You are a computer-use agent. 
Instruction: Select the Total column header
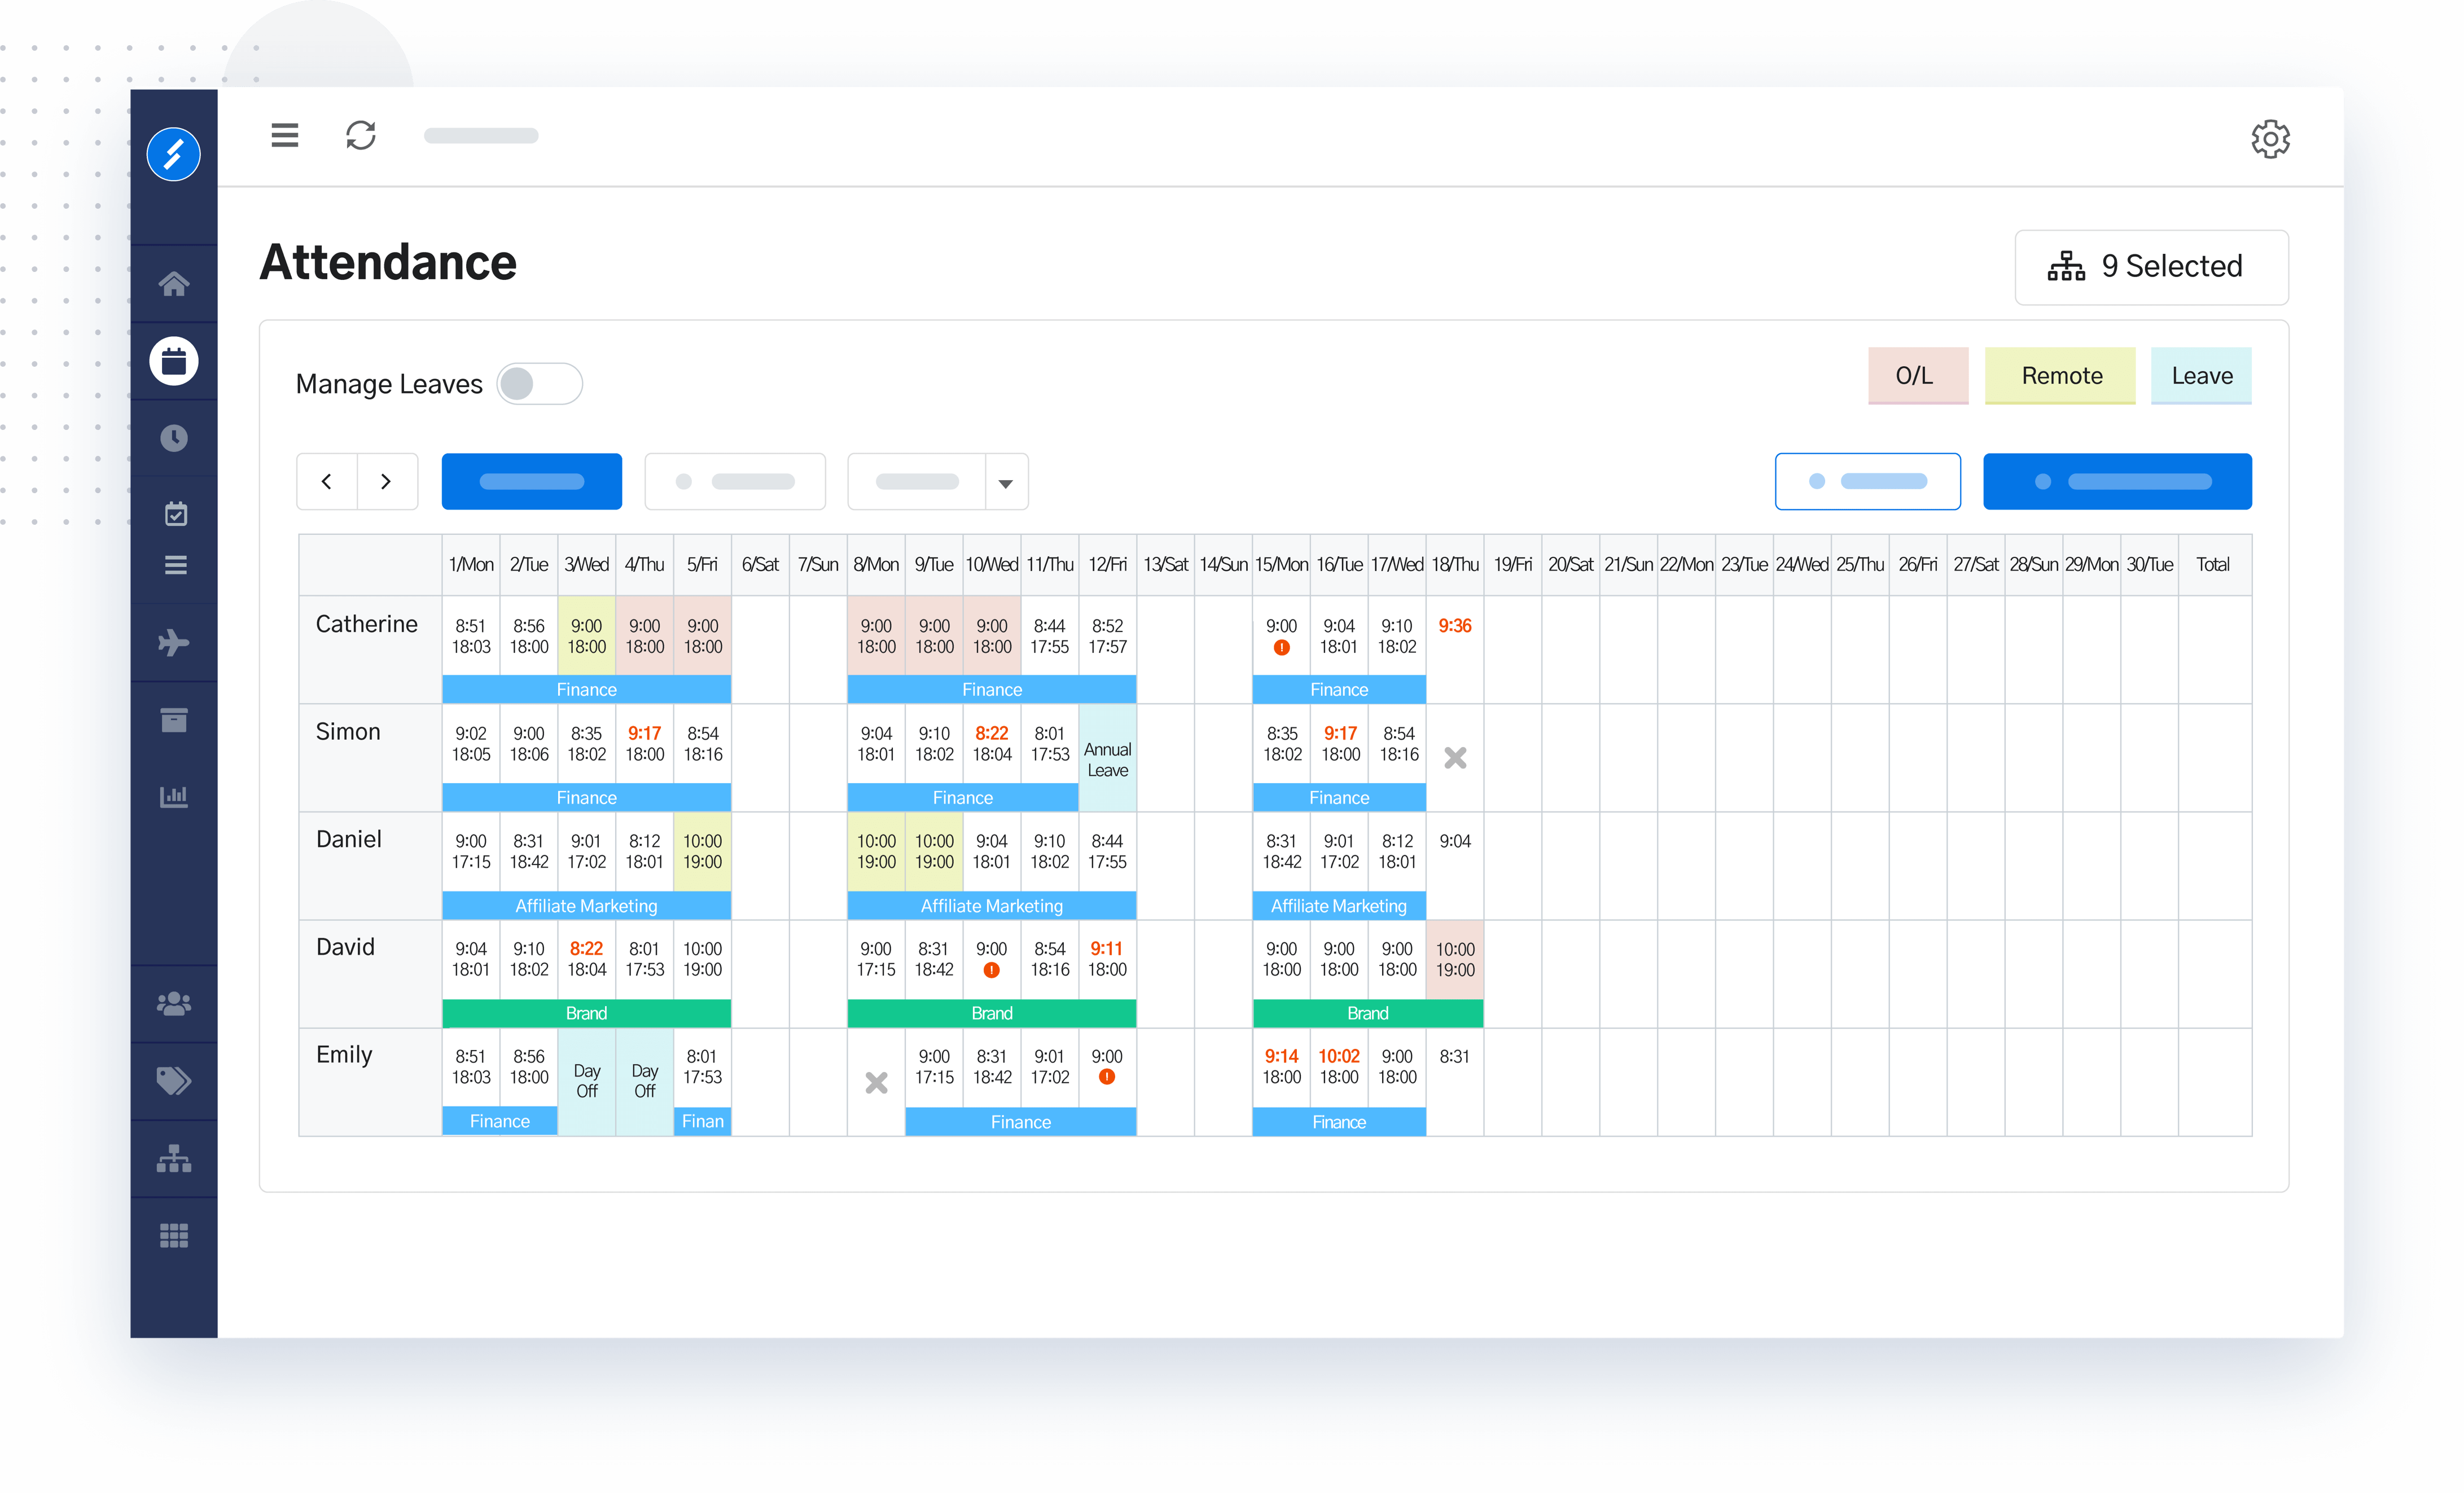(x=2214, y=565)
